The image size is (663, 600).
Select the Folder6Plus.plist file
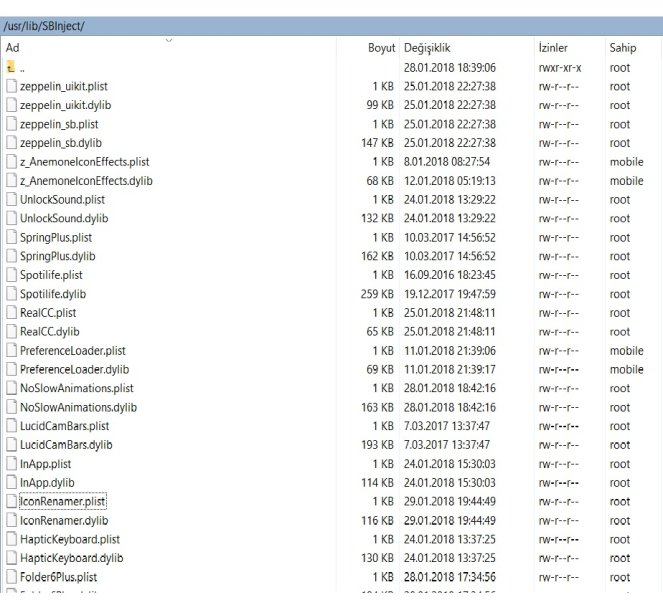[62, 577]
